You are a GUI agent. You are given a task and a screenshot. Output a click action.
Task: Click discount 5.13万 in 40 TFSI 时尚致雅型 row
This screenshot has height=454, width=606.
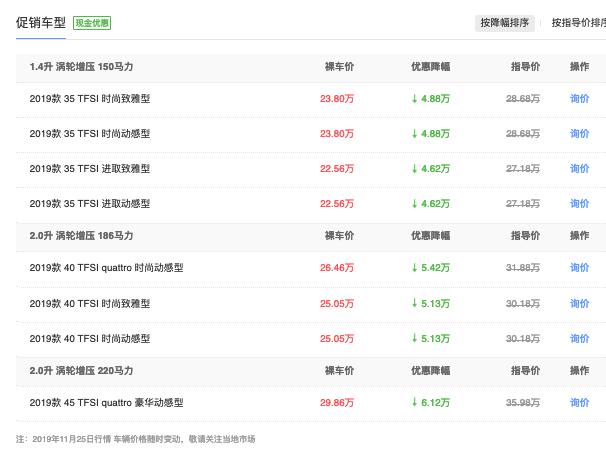coord(431,304)
